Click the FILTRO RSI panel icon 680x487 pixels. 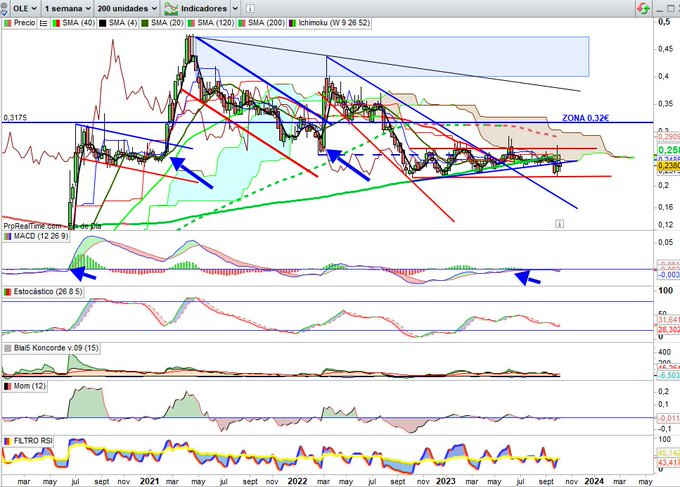(x=7, y=441)
